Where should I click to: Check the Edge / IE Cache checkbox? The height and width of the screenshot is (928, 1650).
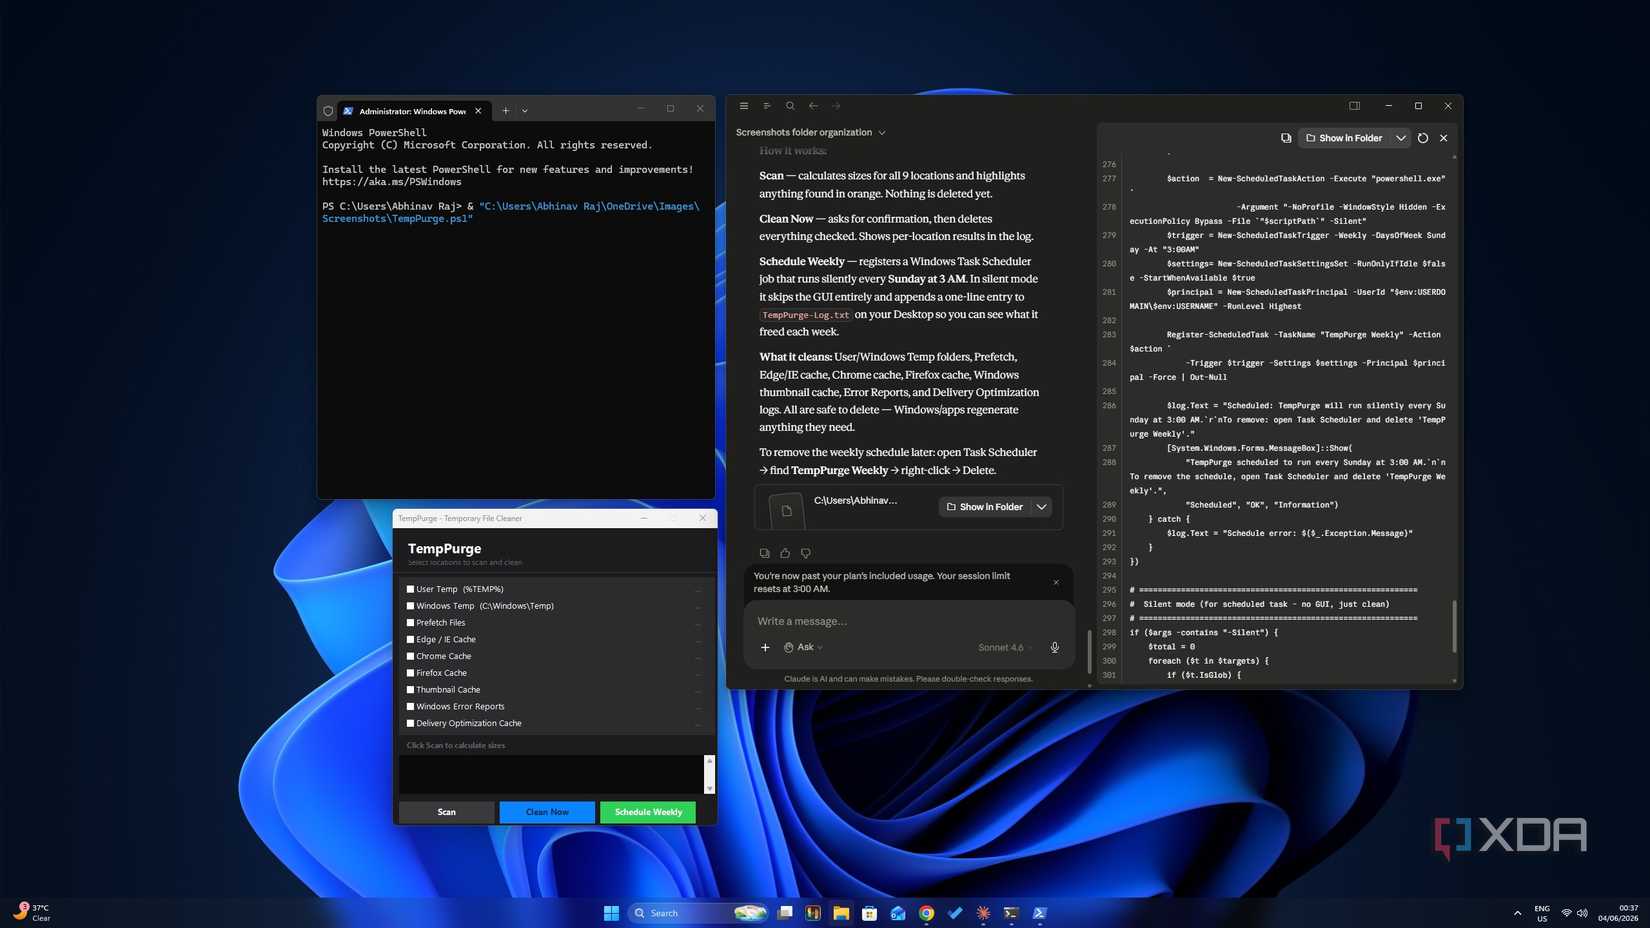pyautogui.click(x=410, y=639)
